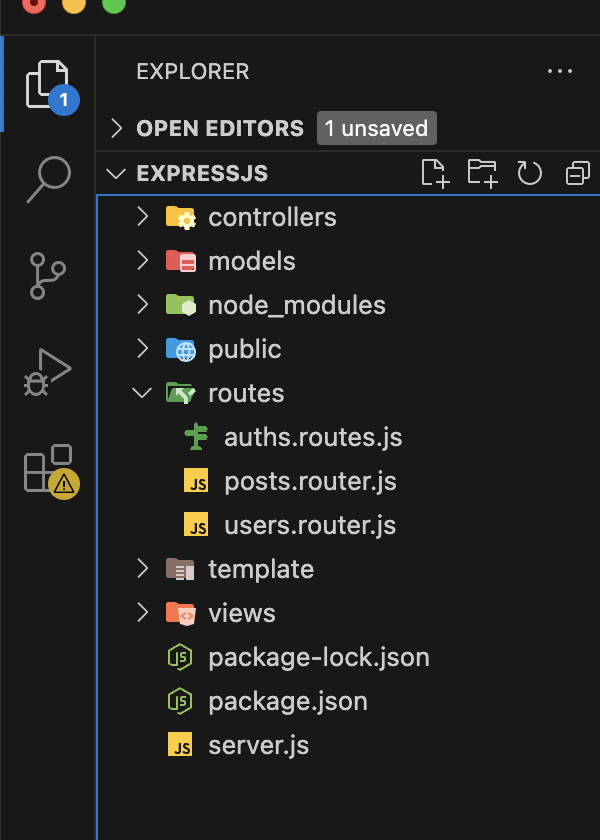Click New Folder icon in EXPRESSJS header
Image resolution: width=600 pixels, height=840 pixels.
click(x=482, y=174)
